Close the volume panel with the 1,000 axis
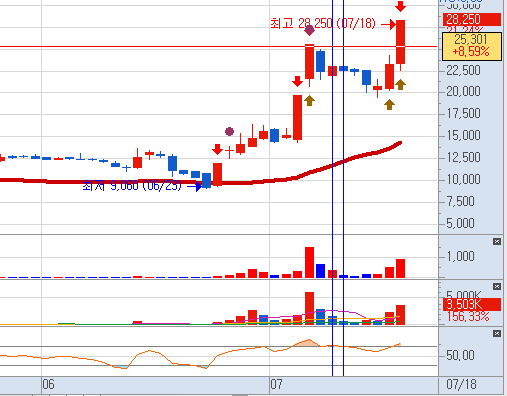The height and width of the screenshot is (396, 507). pyautogui.click(x=497, y=242)
